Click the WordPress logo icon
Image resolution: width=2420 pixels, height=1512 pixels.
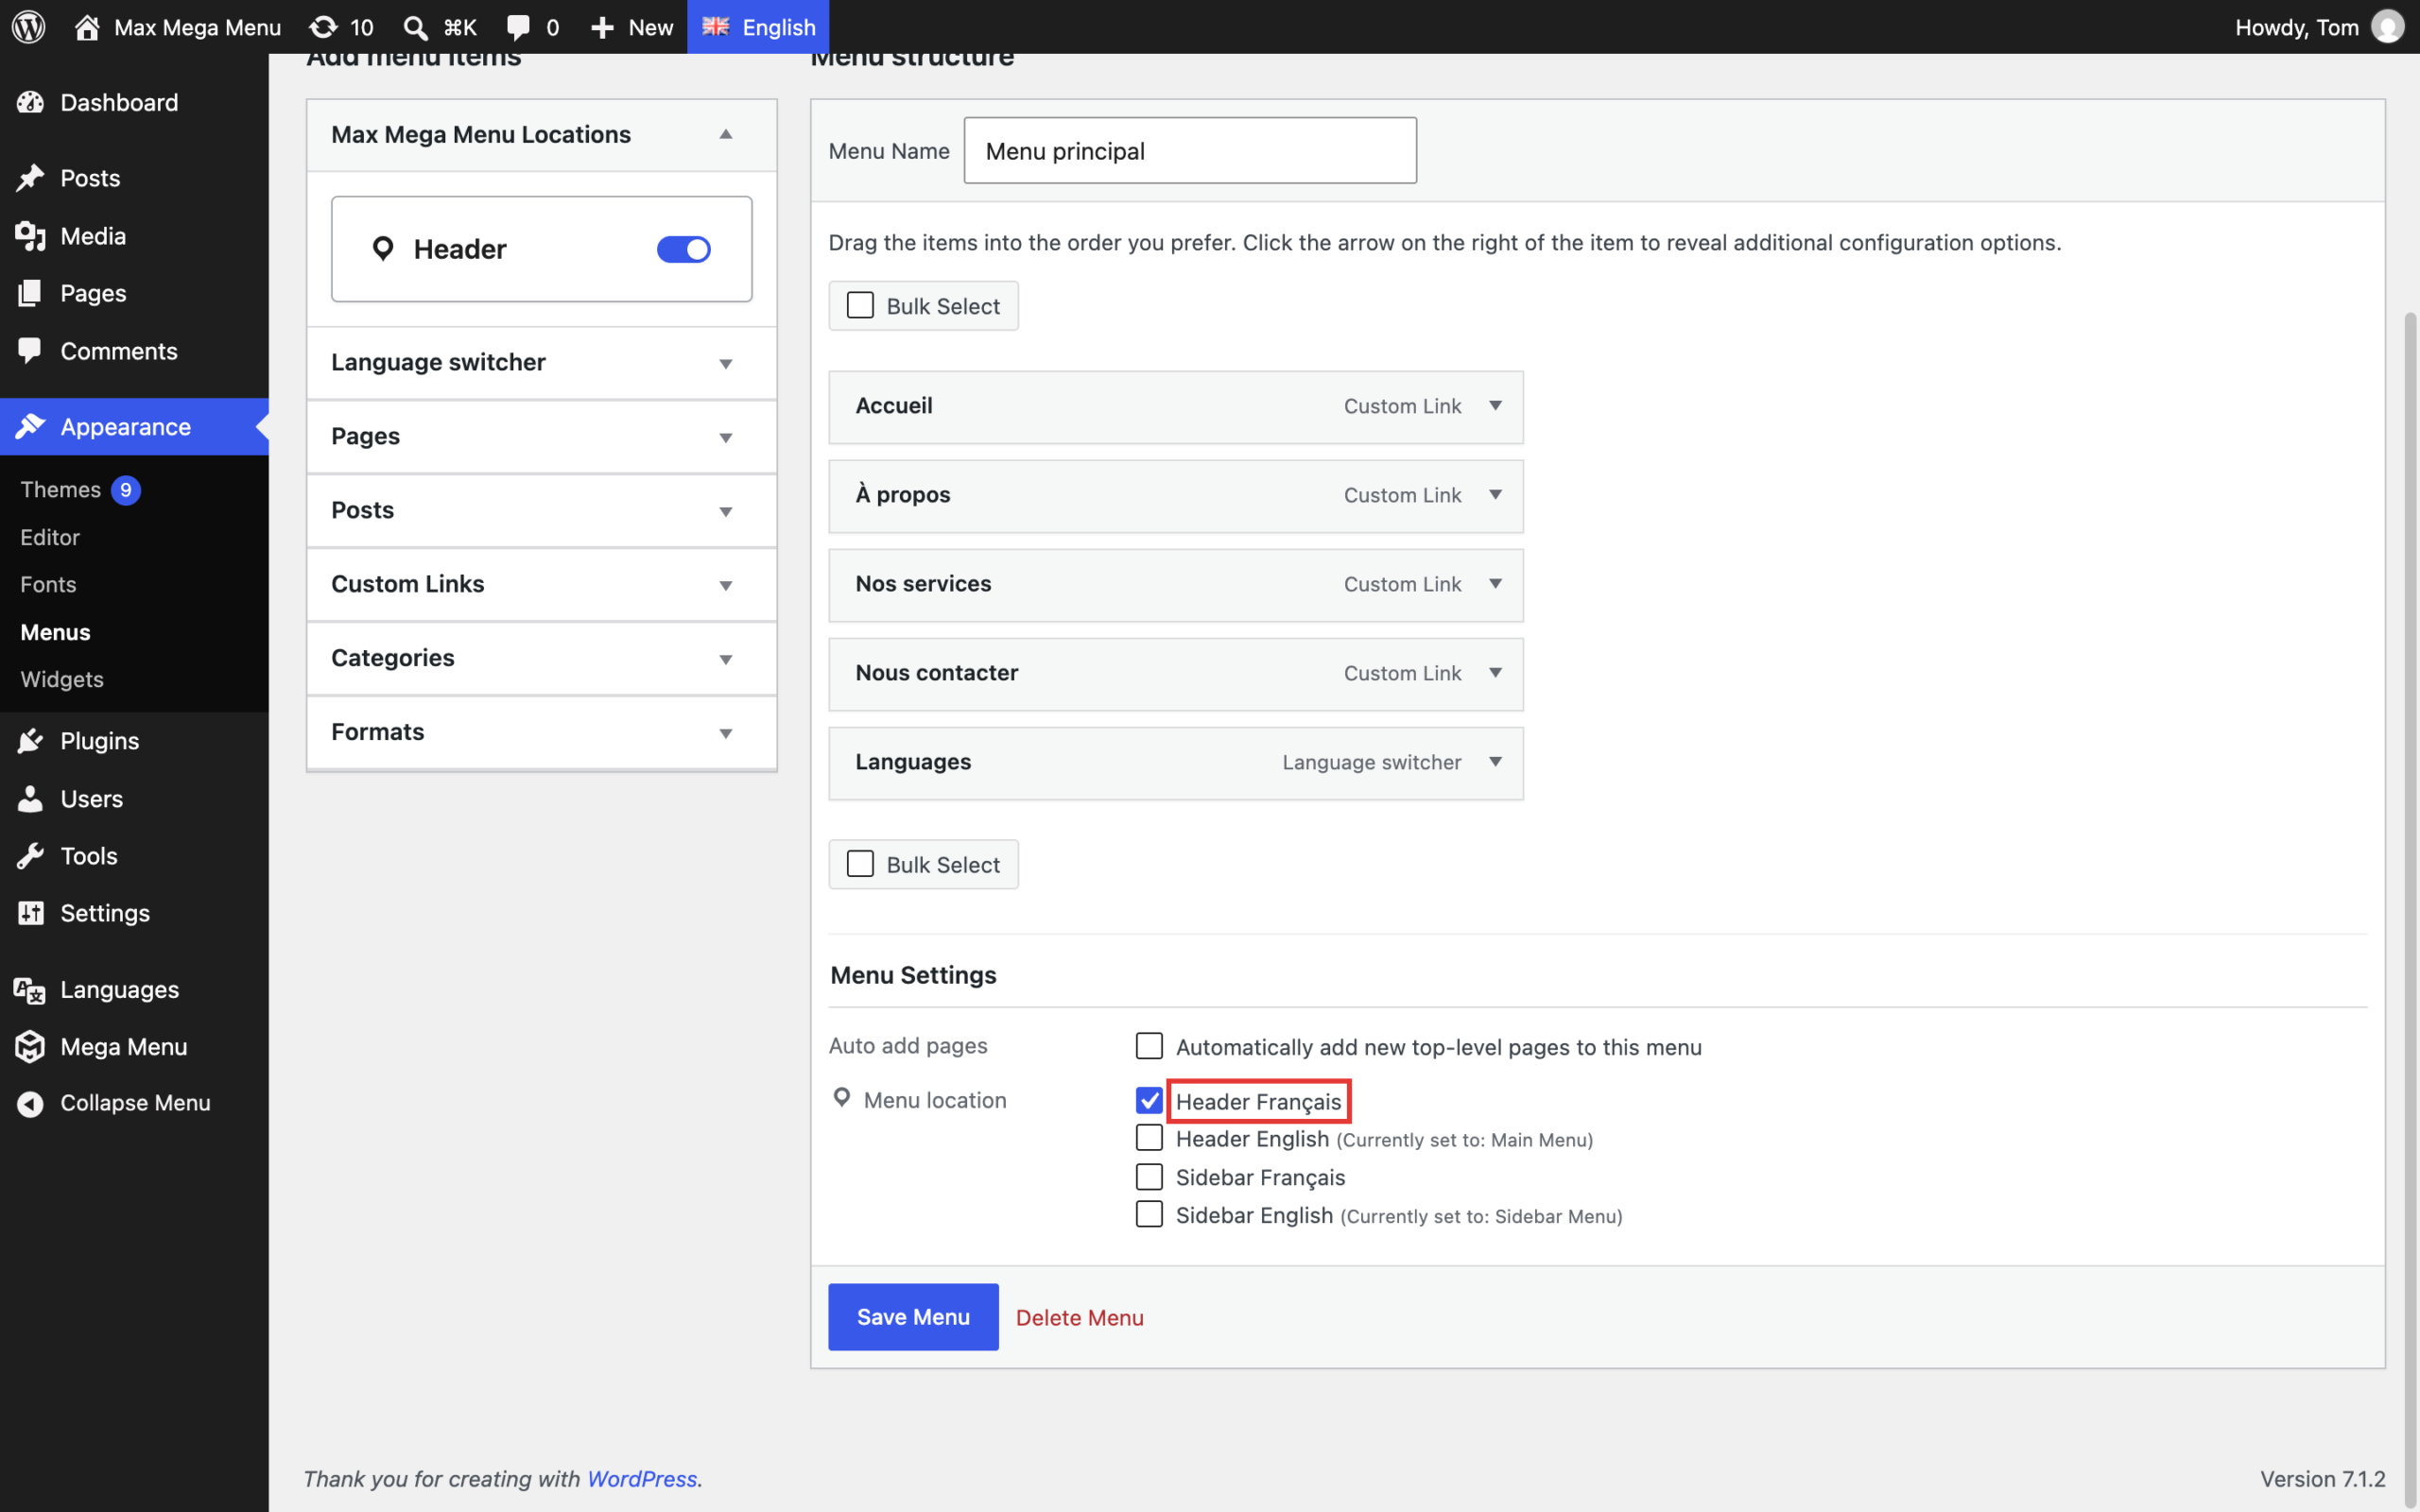(x=29, y=27)
